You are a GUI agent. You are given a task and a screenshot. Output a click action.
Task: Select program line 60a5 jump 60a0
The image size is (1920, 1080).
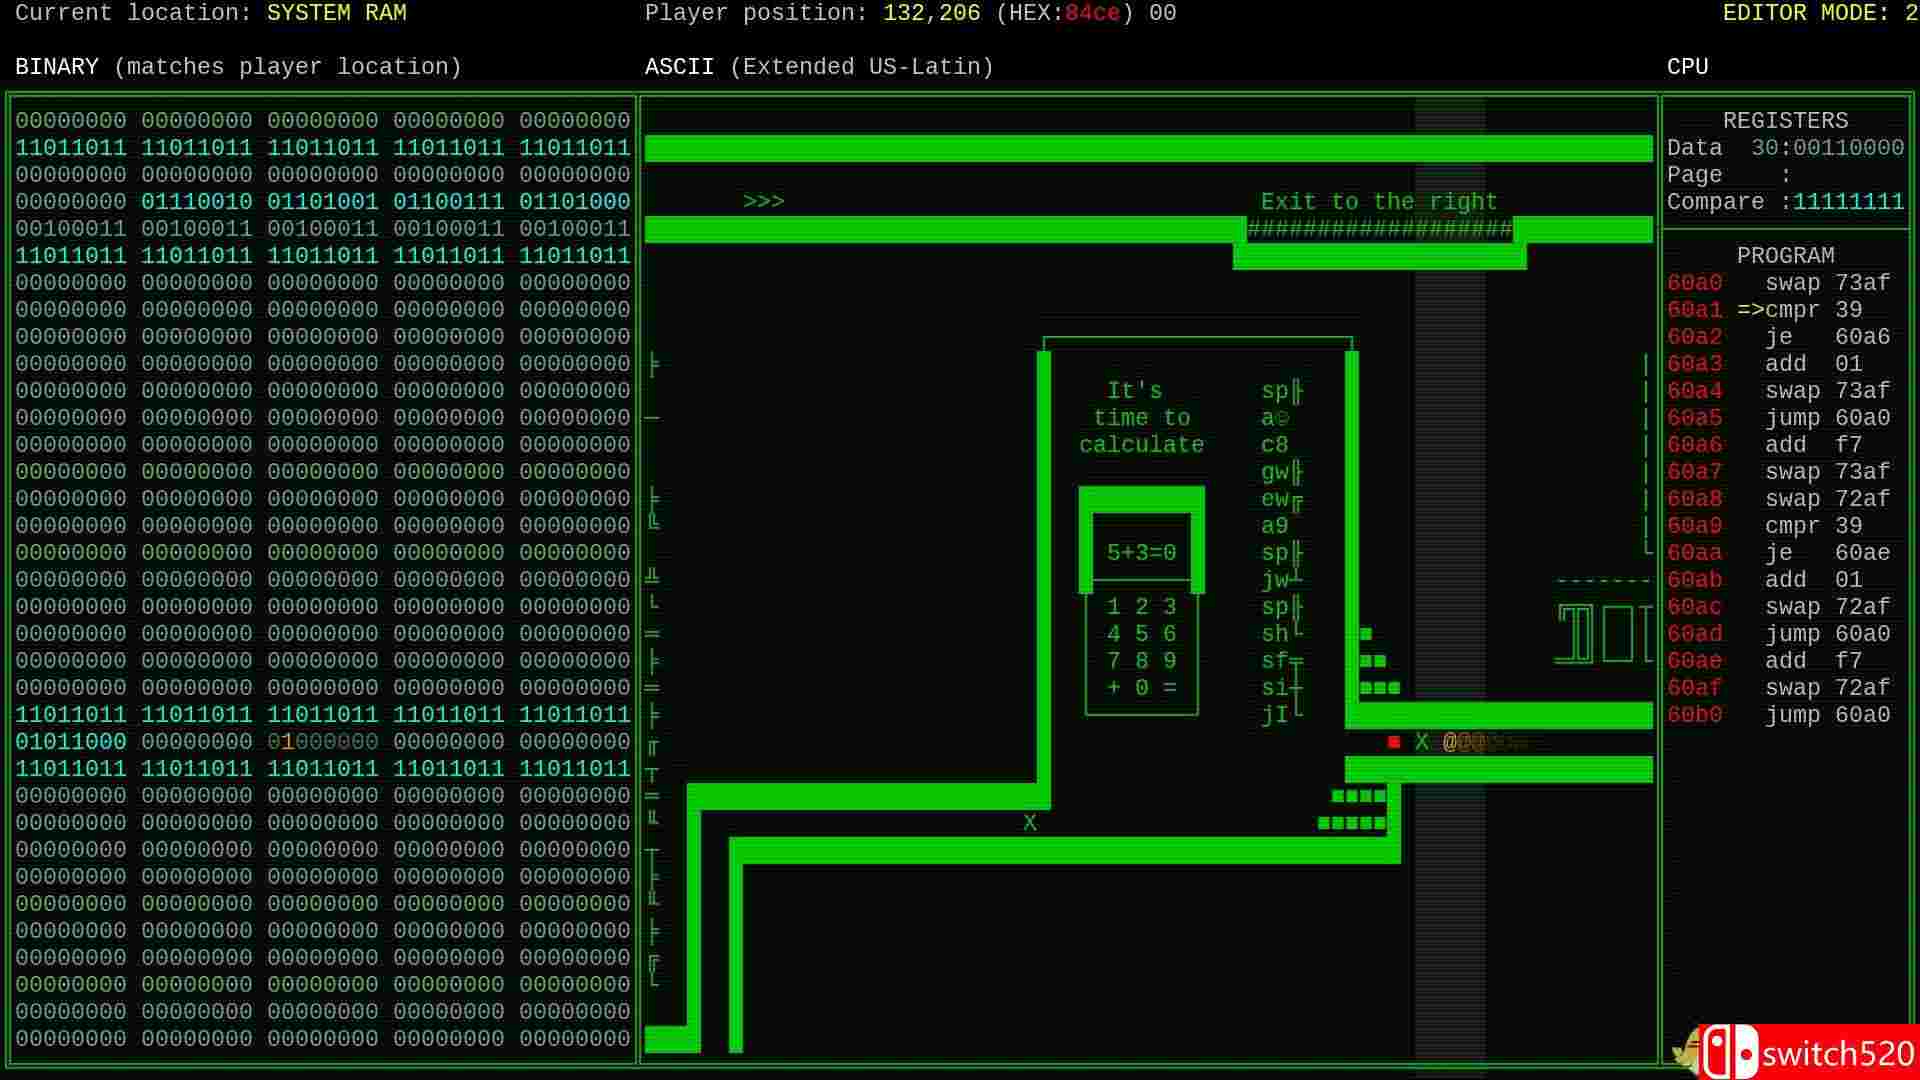1779,418
